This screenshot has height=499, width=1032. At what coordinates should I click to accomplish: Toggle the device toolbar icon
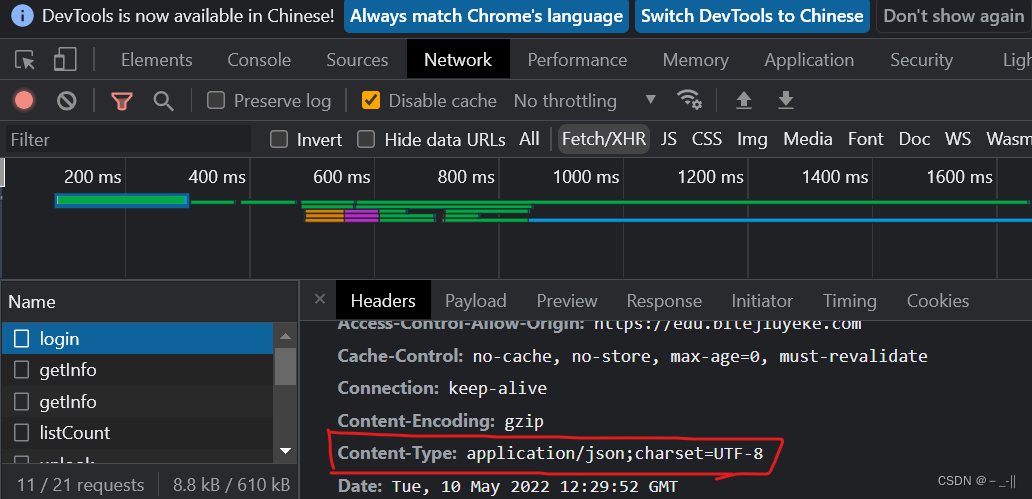coord(65,60)
